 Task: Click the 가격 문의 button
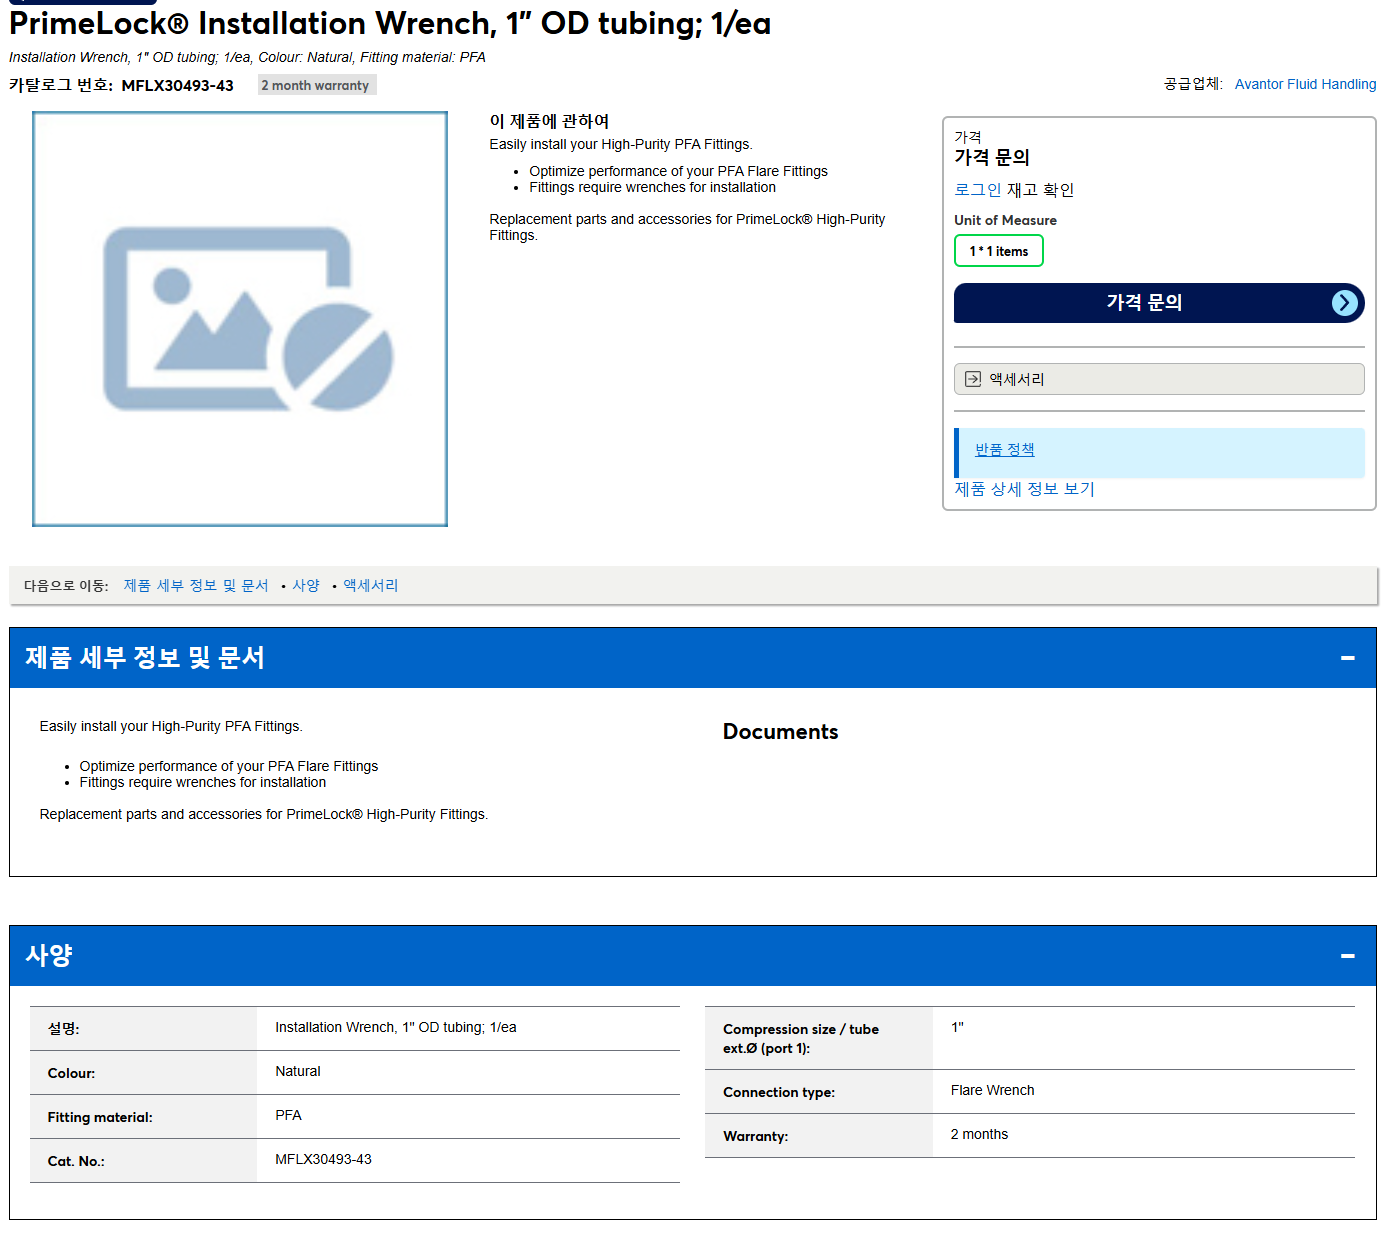(x=1159, y=303)
